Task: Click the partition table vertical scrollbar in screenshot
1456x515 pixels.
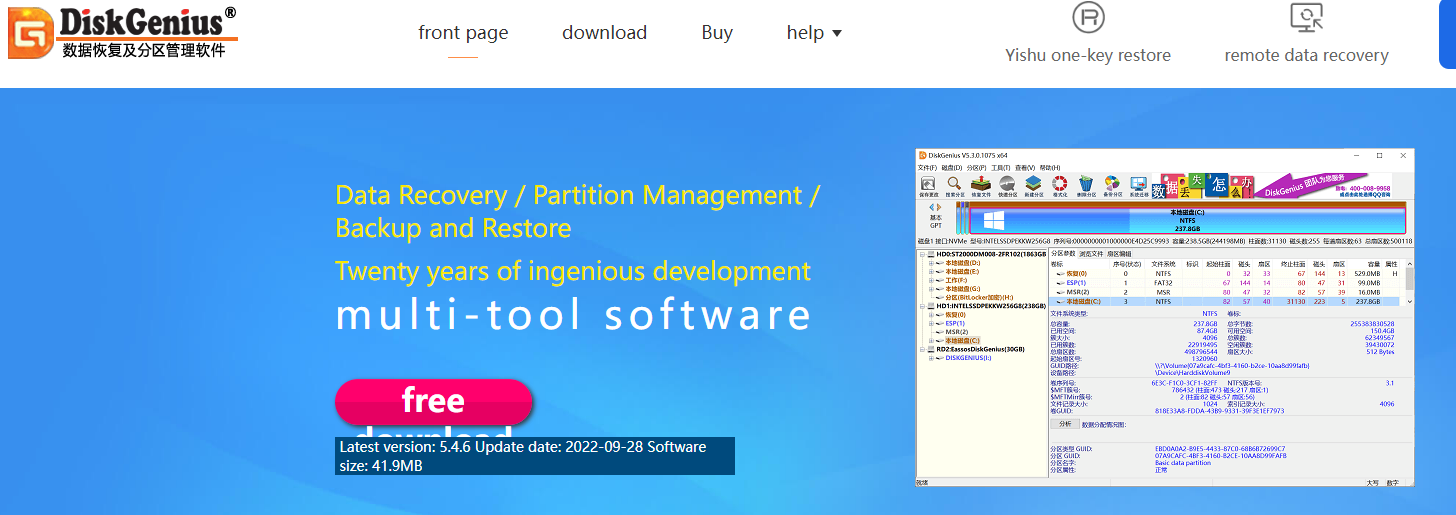Action: pos(1410,285)
